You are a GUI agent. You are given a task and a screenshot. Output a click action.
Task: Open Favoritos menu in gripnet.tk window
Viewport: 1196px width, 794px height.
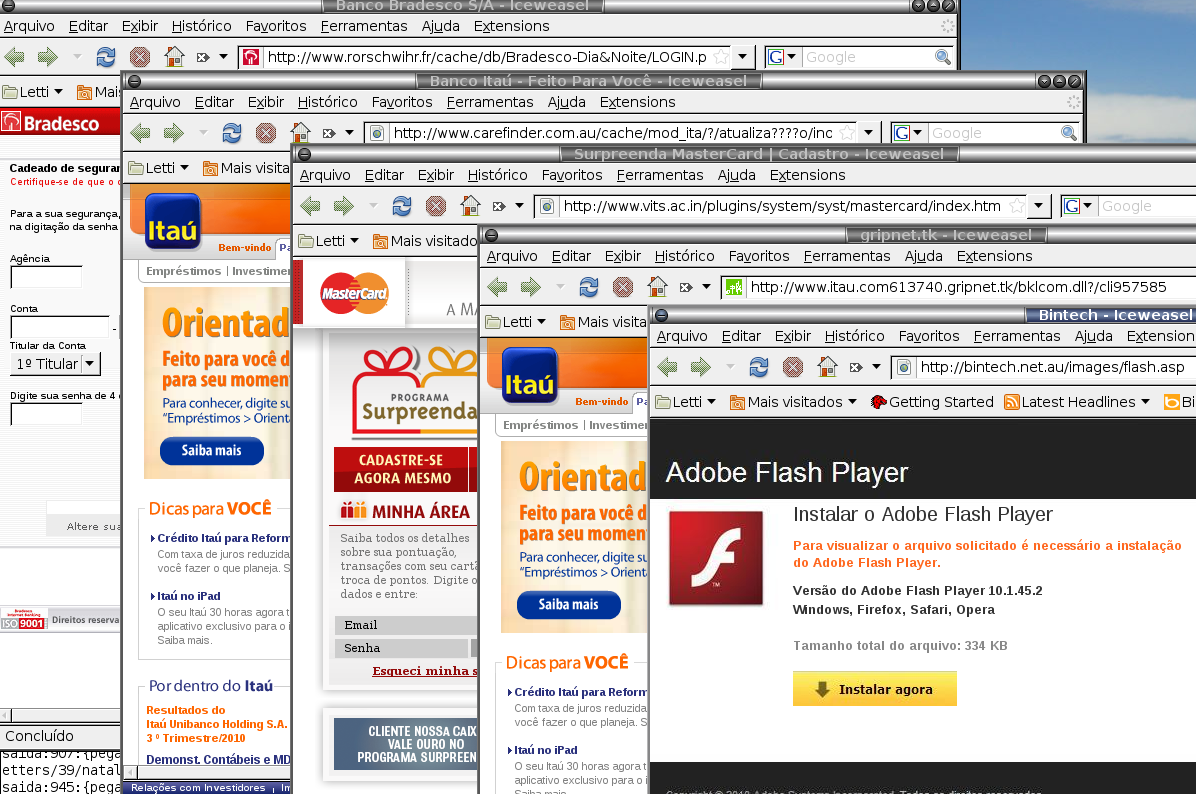click(x=759, y=256)
